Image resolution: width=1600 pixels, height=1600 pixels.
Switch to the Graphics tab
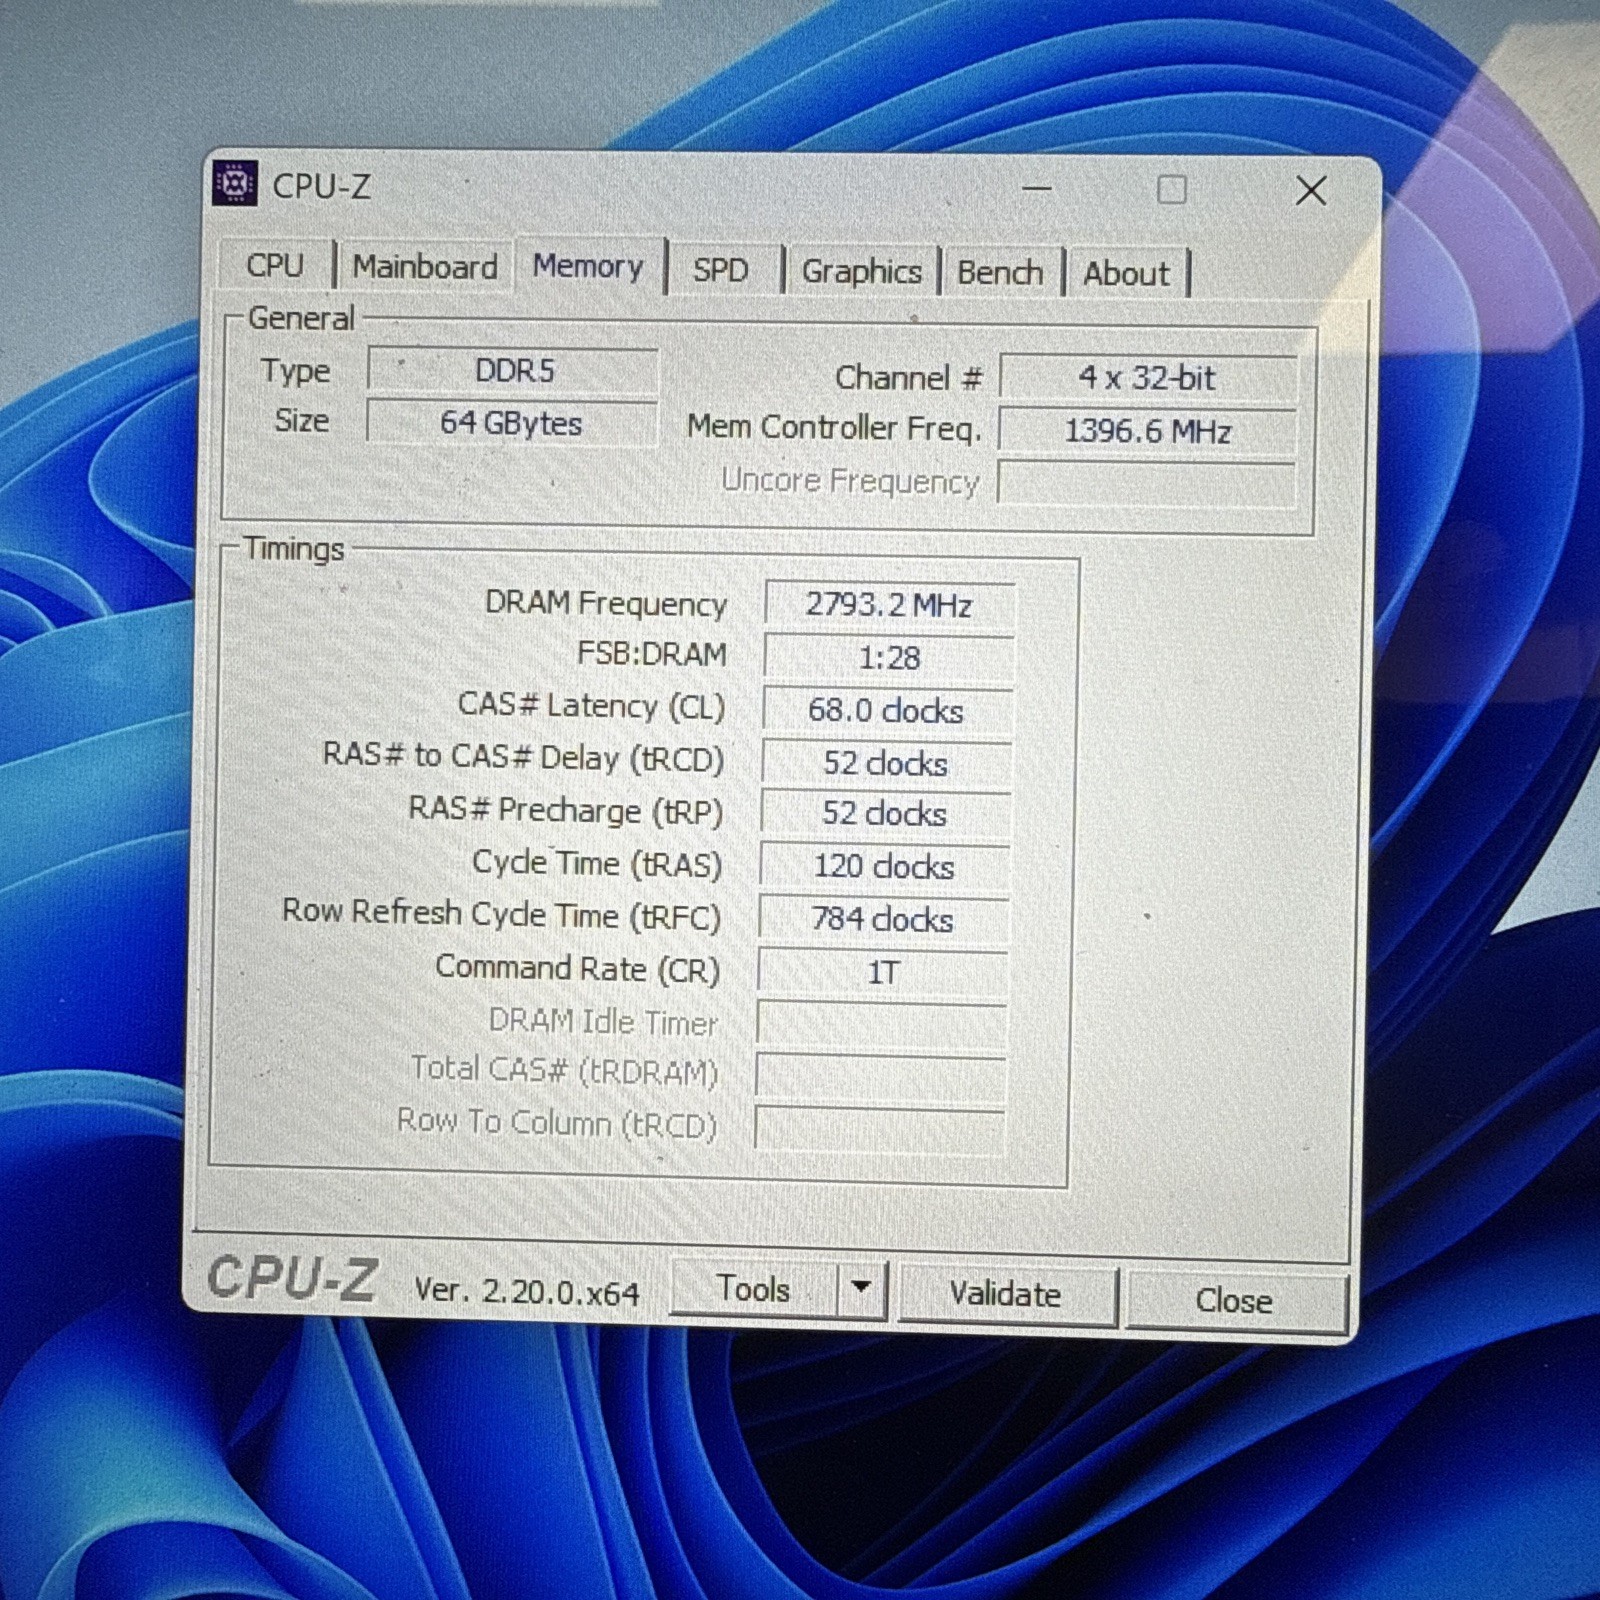pos(862,271)
